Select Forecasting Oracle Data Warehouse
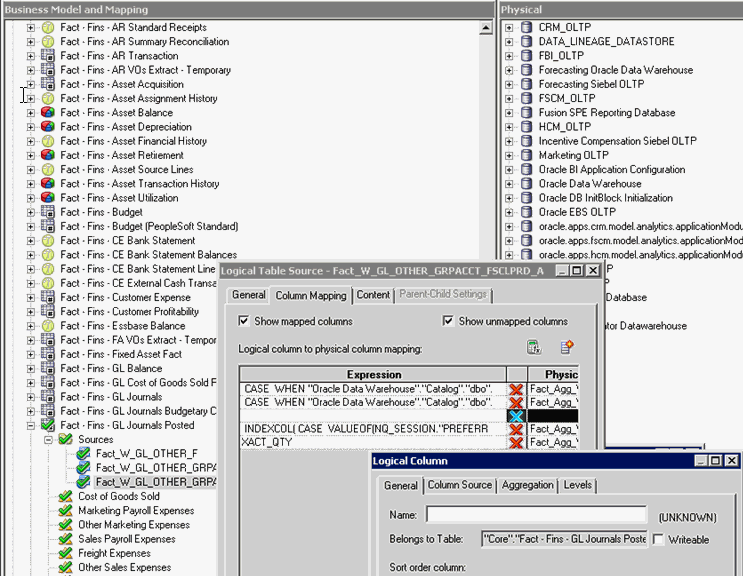 coord(616,70)
